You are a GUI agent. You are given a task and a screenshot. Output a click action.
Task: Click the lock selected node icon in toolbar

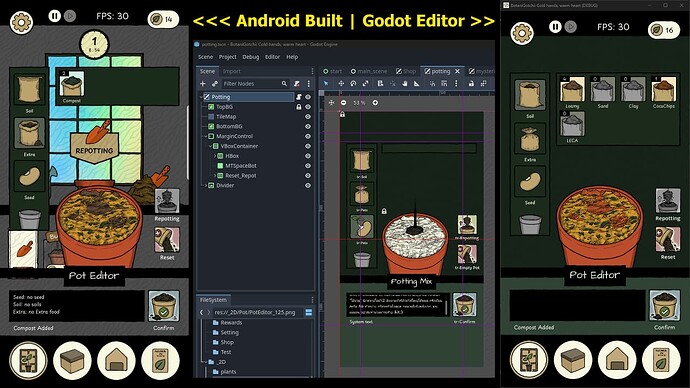471,83
